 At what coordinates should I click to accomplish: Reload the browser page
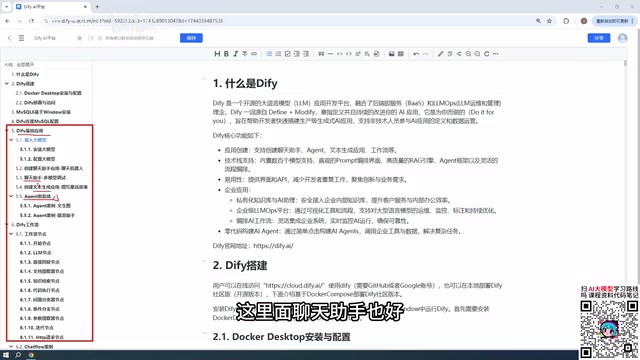click(31, 21)
